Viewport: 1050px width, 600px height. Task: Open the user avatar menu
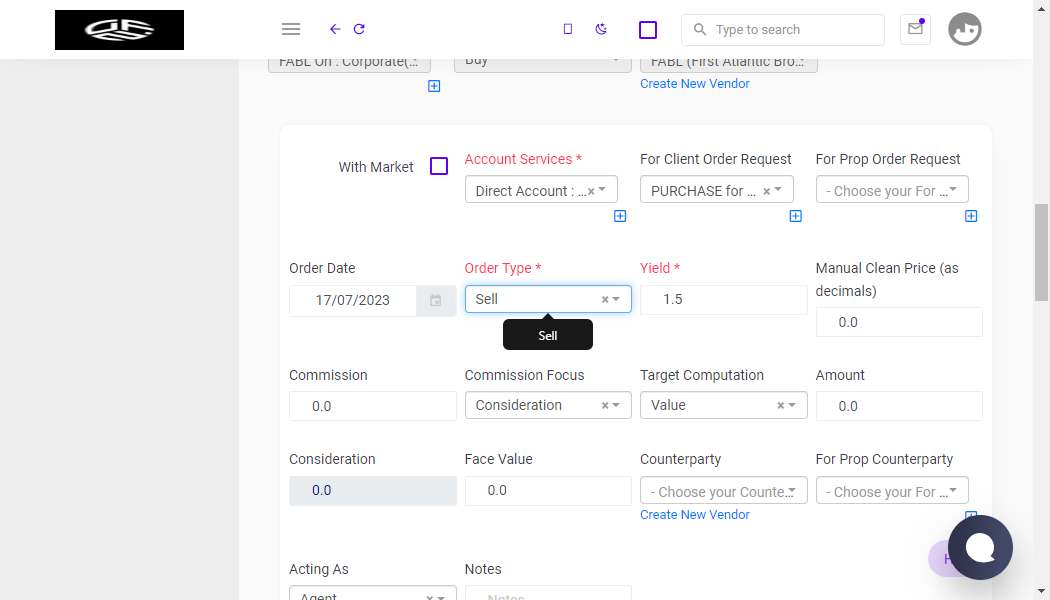tap(964, 29)
